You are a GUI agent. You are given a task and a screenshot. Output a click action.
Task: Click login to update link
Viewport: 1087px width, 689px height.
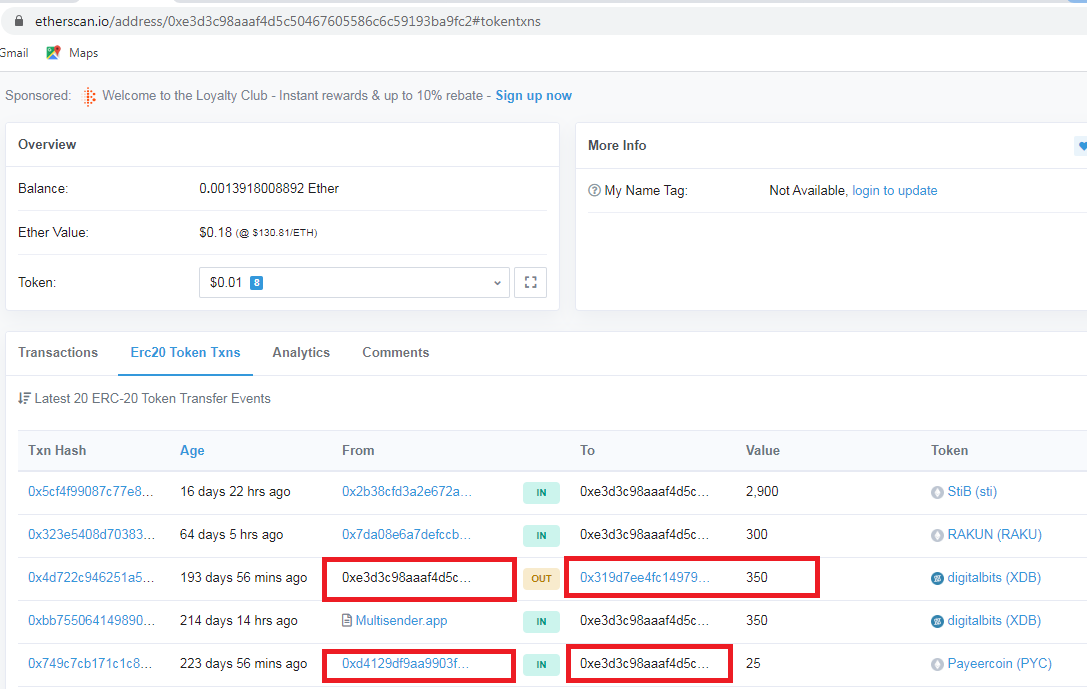click(894, 191)
